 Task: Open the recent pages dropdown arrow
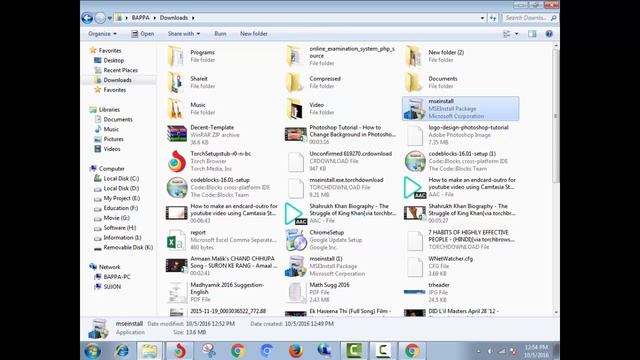coord(109,18)
